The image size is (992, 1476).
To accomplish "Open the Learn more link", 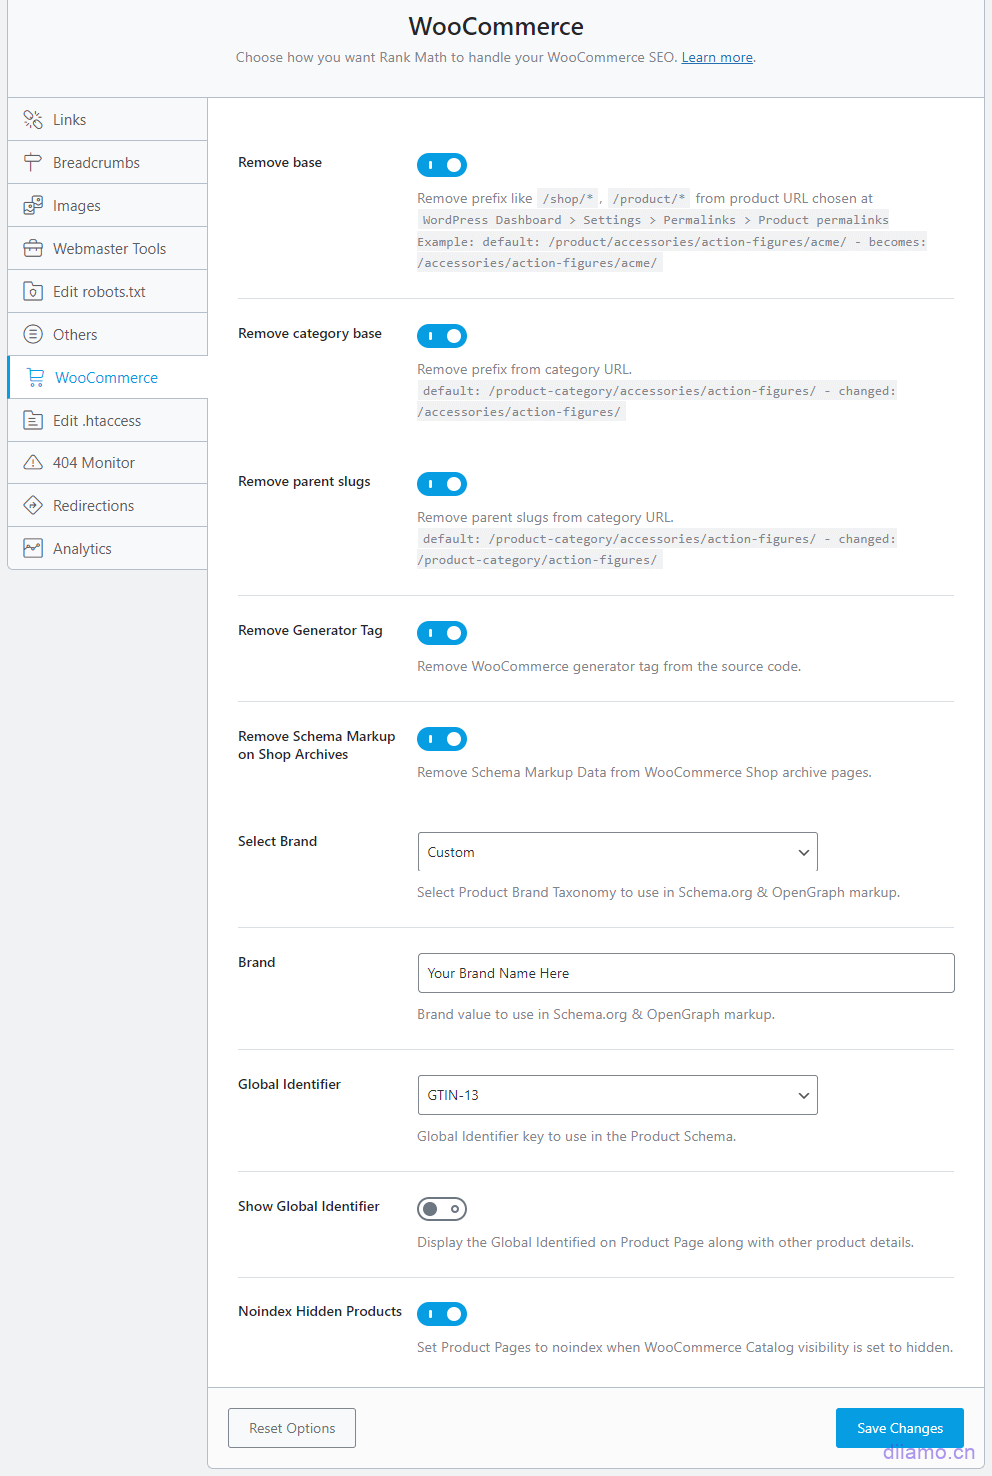I will click(717, 58).
